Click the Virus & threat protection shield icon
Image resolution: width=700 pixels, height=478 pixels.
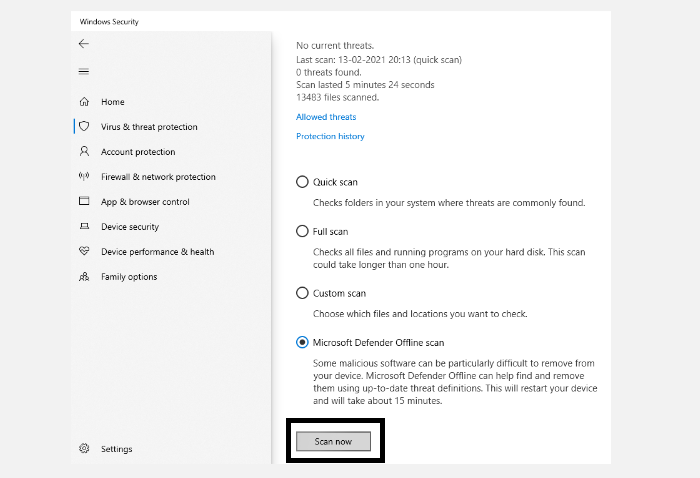[x=84, y=126]
